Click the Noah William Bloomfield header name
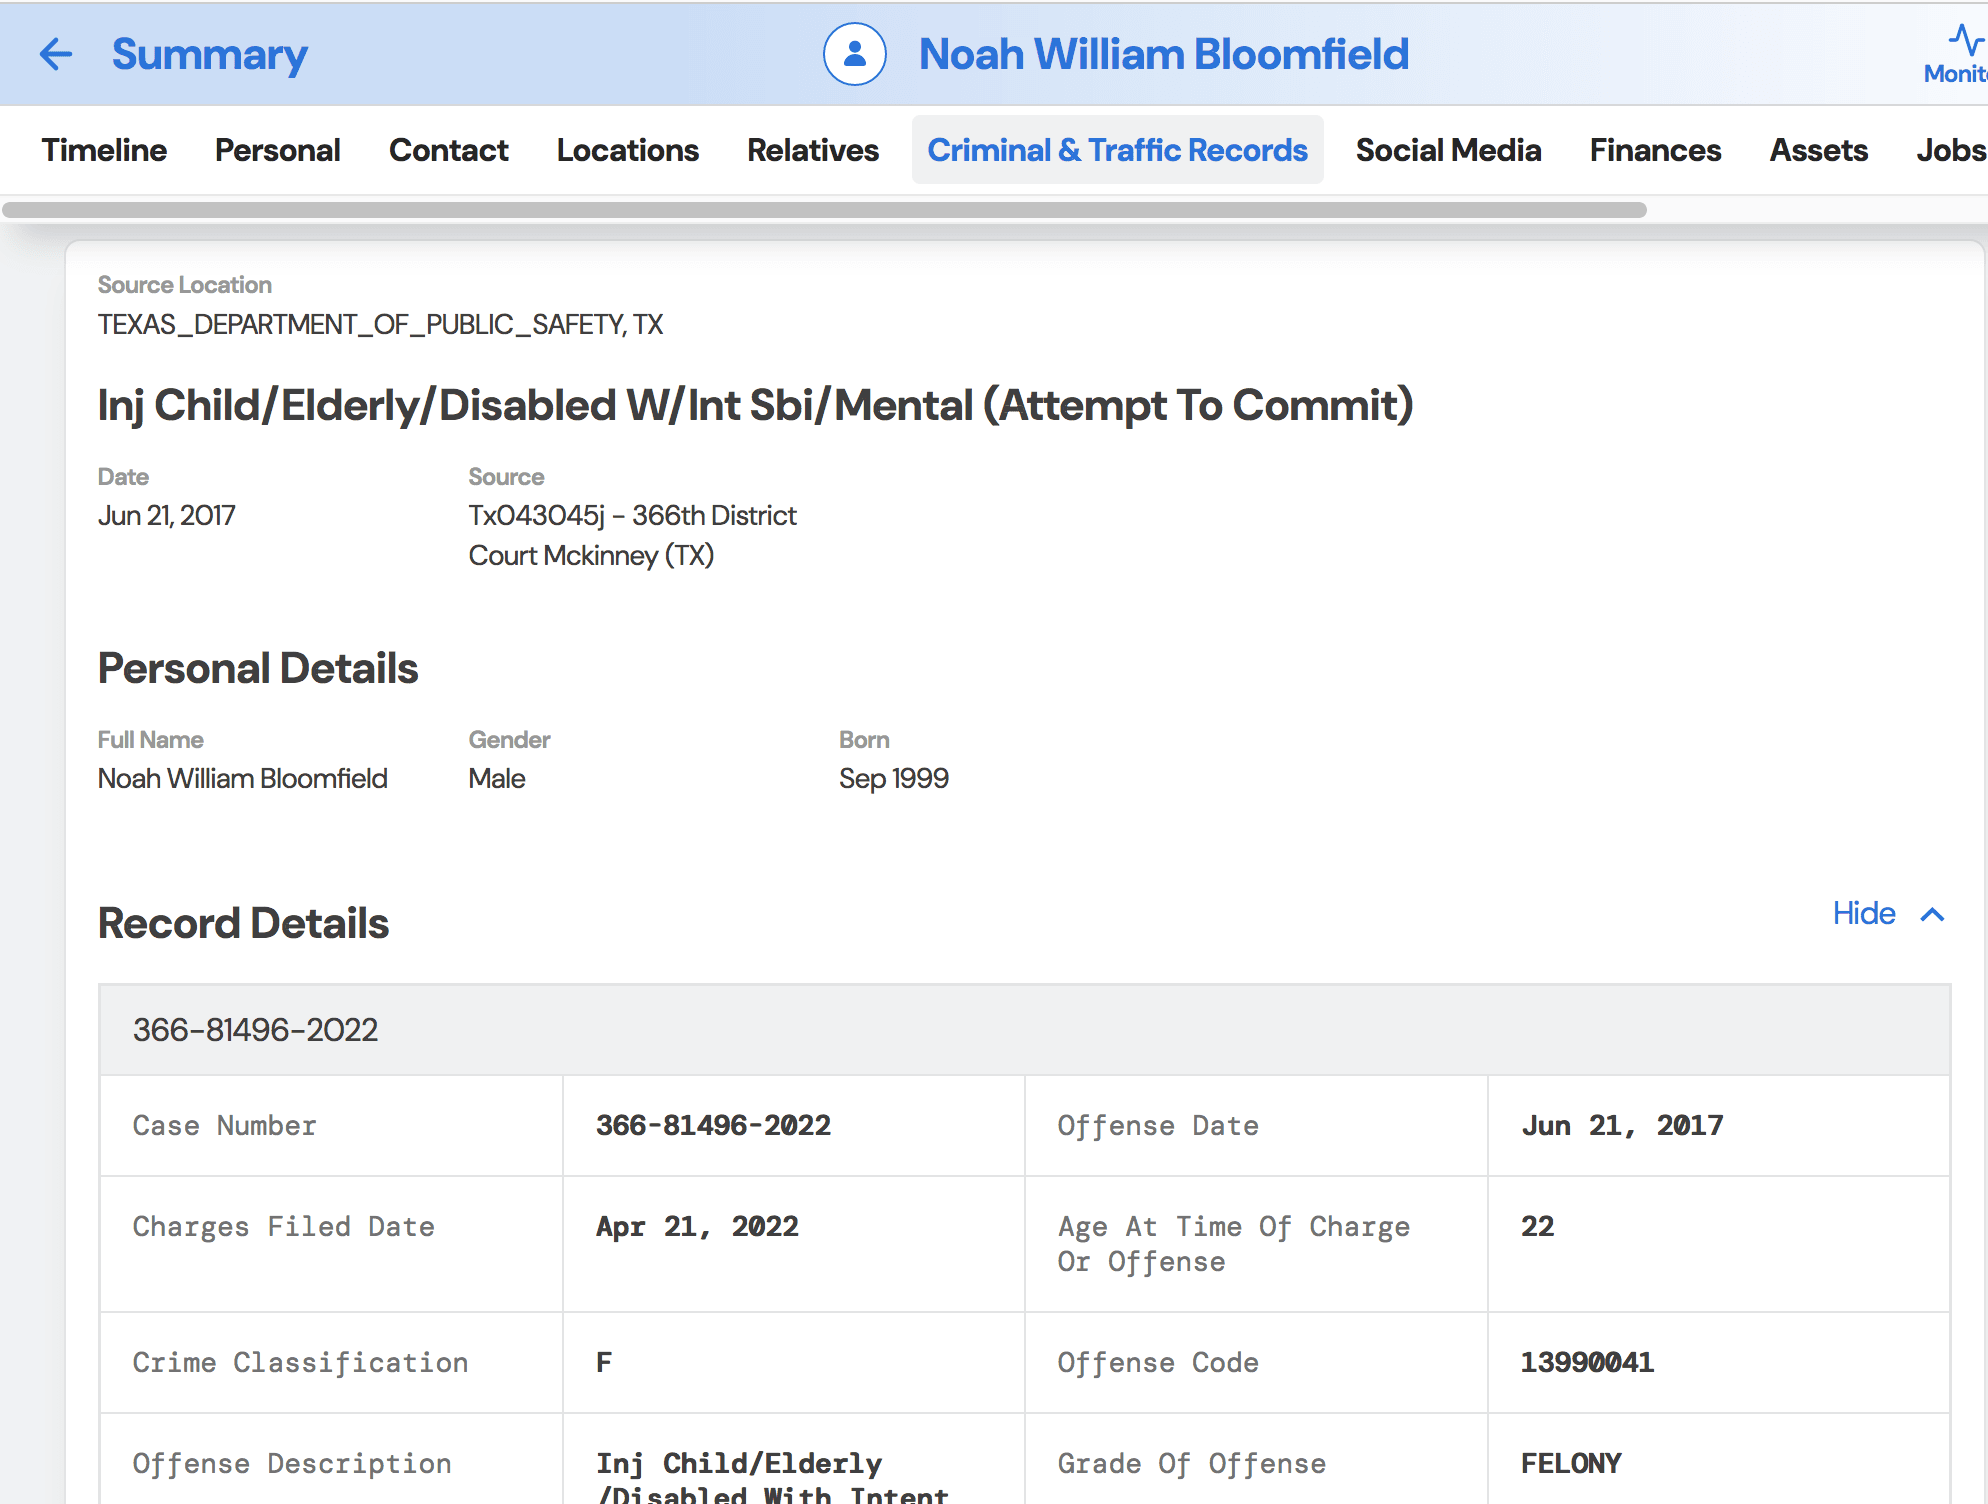This screenshot has height=1504, width=1988. click(1163, 54)
